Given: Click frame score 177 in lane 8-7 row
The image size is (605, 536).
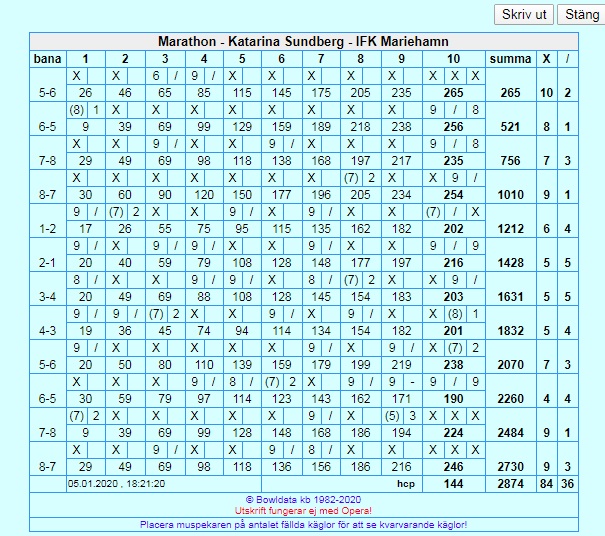Looking at the screenshot, I should [282, 194].
